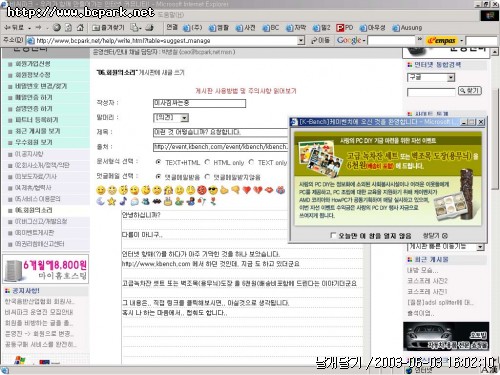This screenshot has width=500, height=375.
Task: Go to the browser Home page icon
Action: pyautogui.click(x=80, y=28)
